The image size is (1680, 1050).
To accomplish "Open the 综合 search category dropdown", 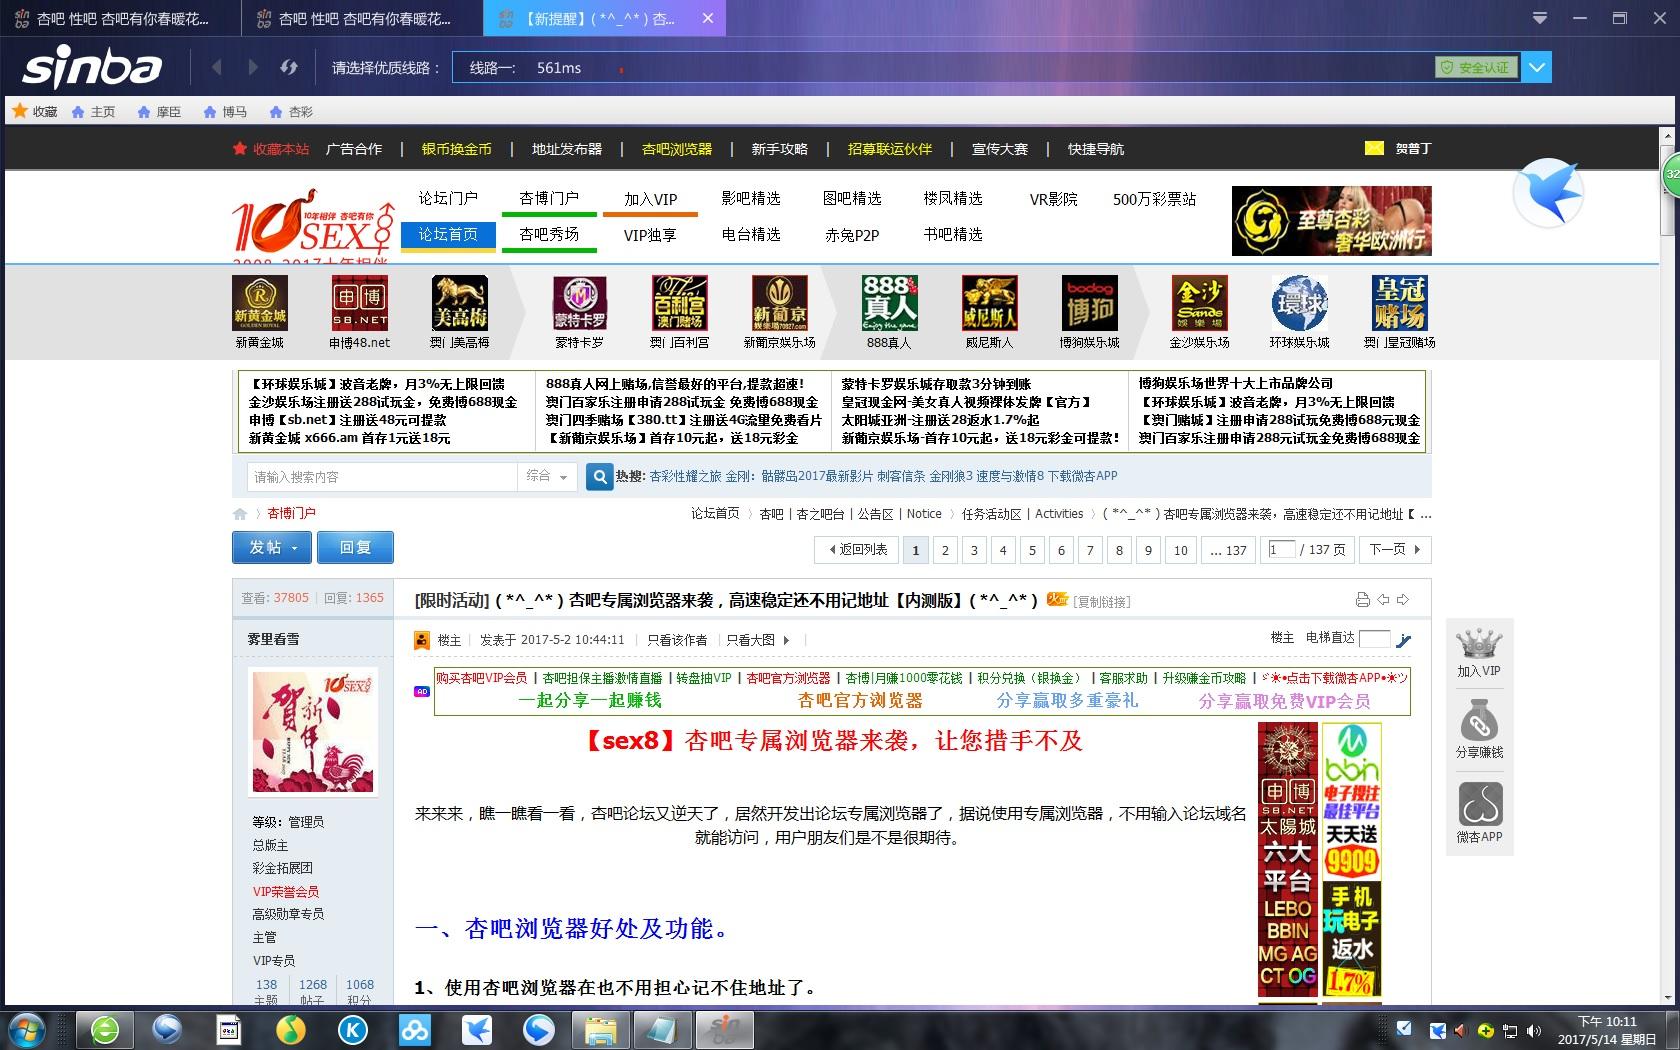I will [x=546, y=477].
